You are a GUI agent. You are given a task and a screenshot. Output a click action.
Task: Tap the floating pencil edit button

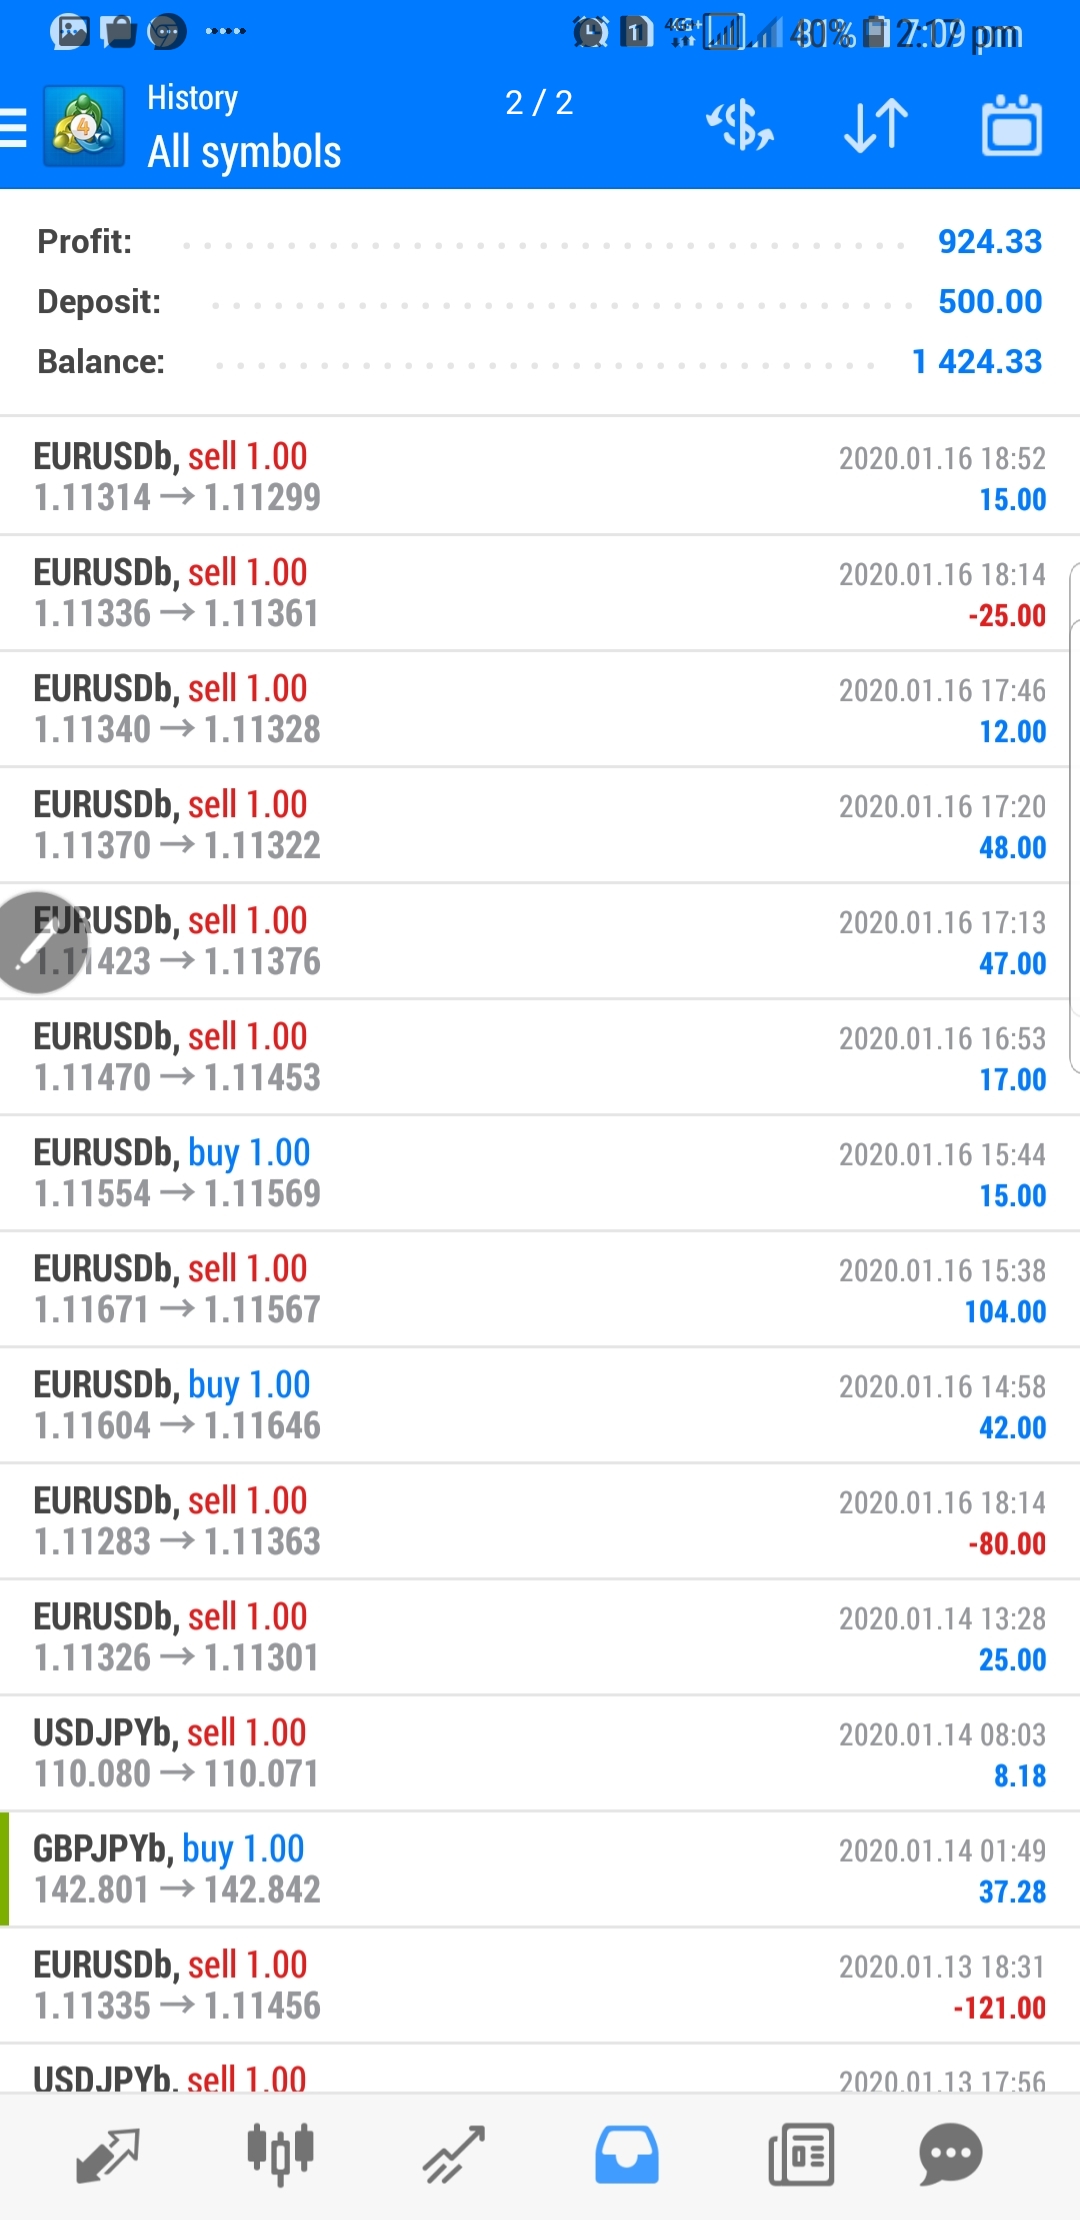[38, 942]
